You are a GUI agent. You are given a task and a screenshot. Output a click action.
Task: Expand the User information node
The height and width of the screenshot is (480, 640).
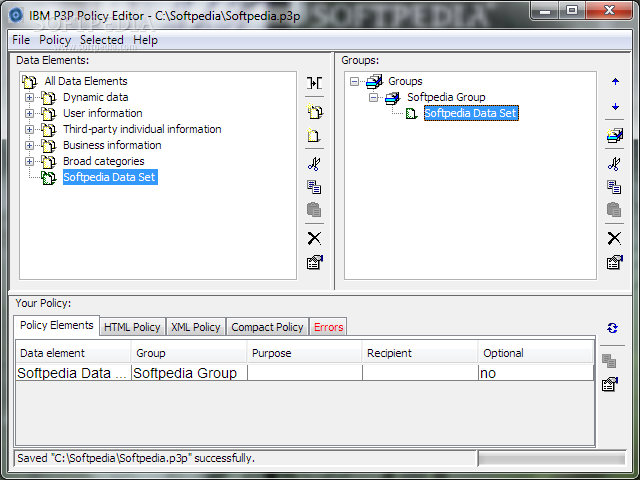pos(29,113)
